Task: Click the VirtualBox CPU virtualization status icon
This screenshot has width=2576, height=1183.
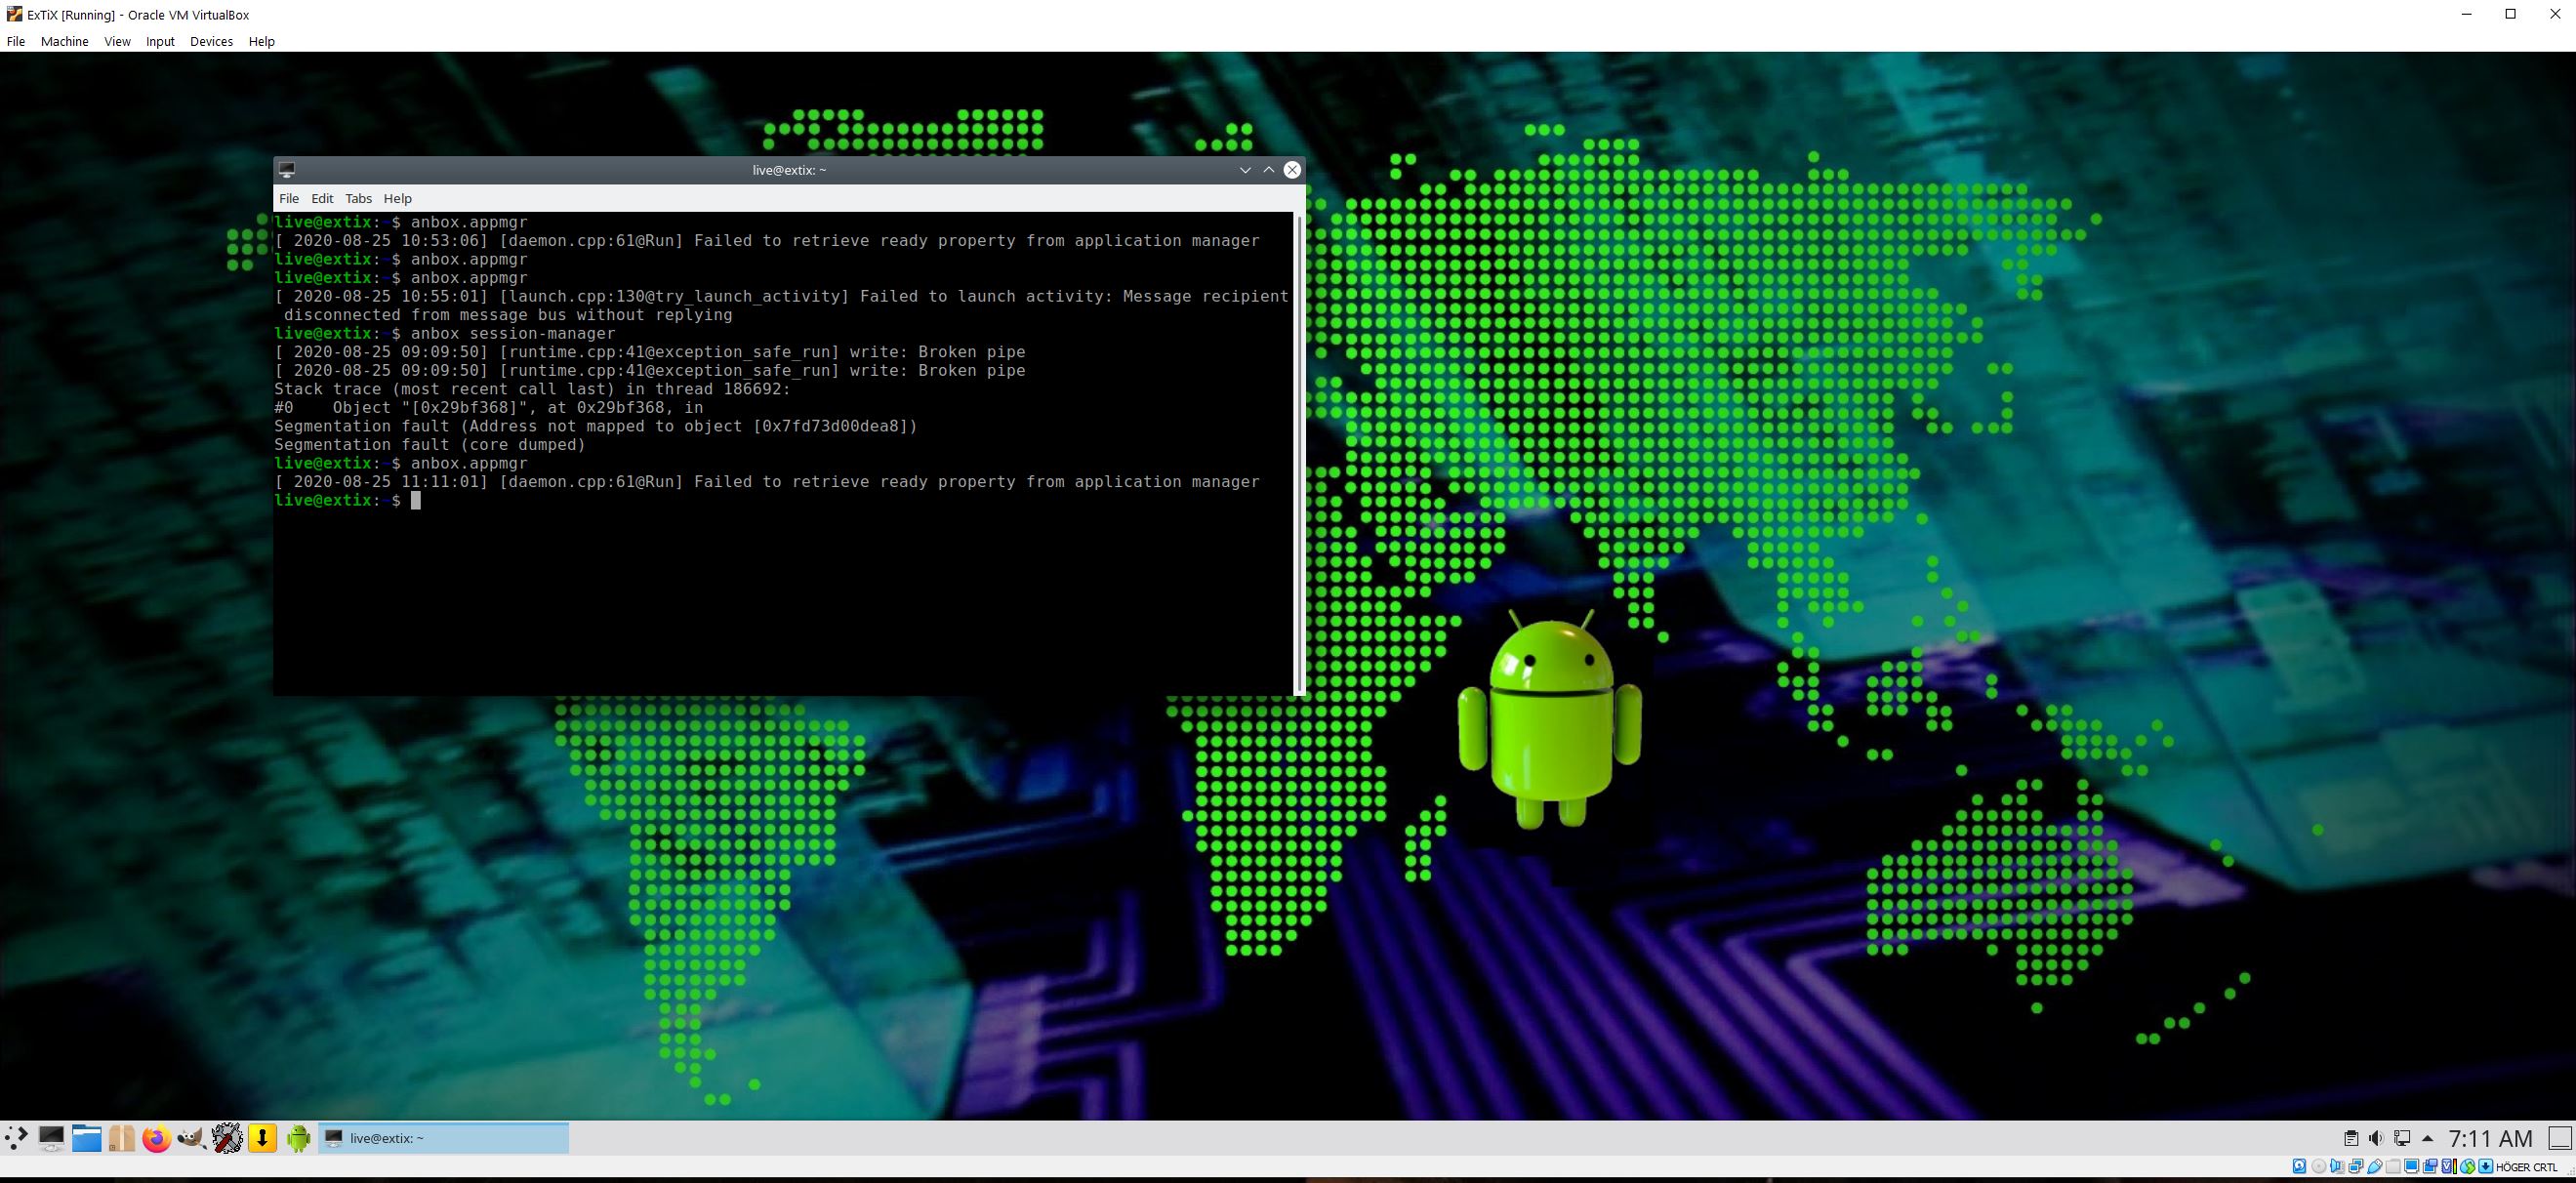Action: 2449,1166
